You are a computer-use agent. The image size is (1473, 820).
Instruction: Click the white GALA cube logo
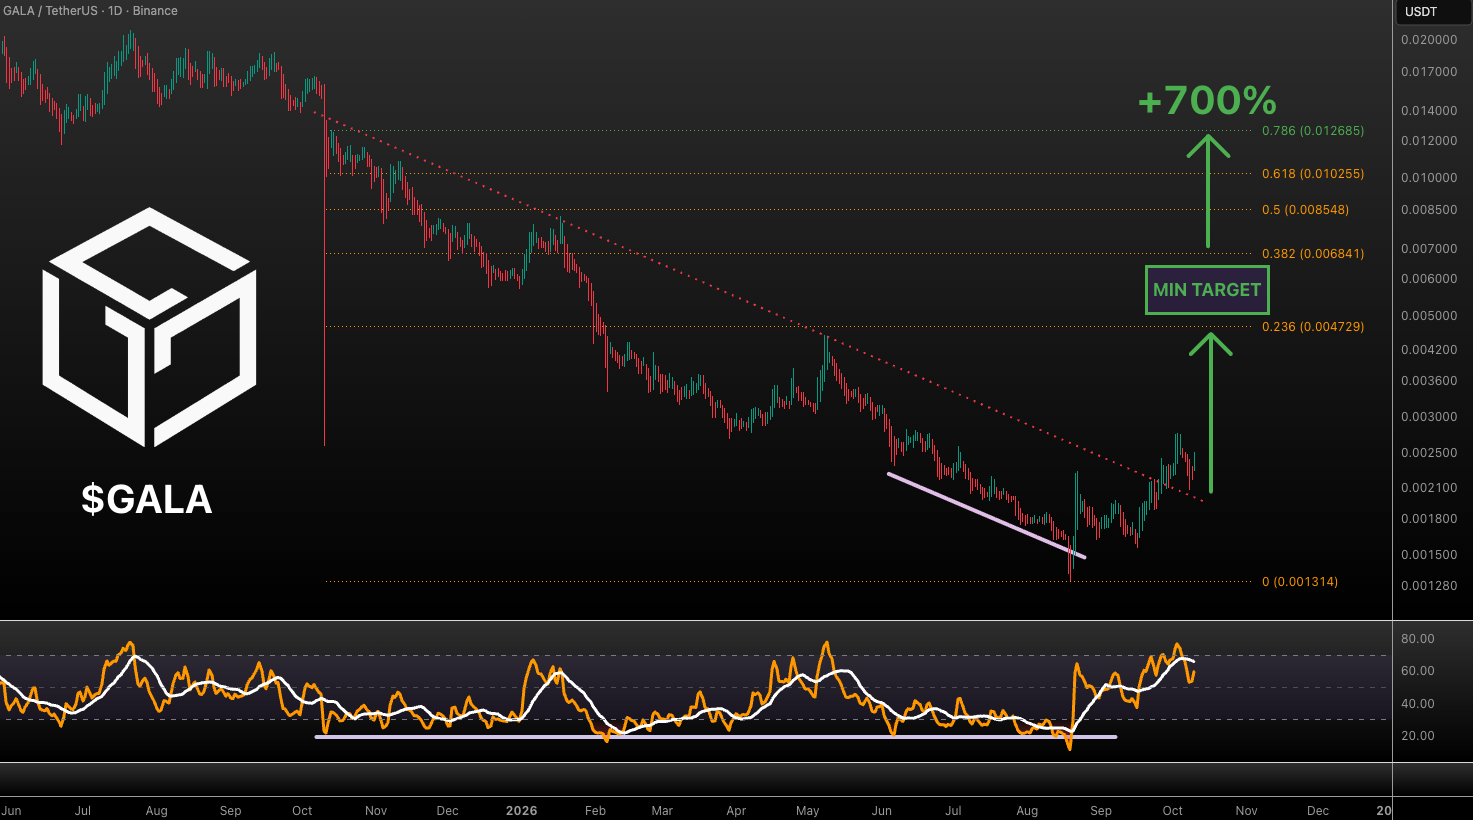pos(149,327)
